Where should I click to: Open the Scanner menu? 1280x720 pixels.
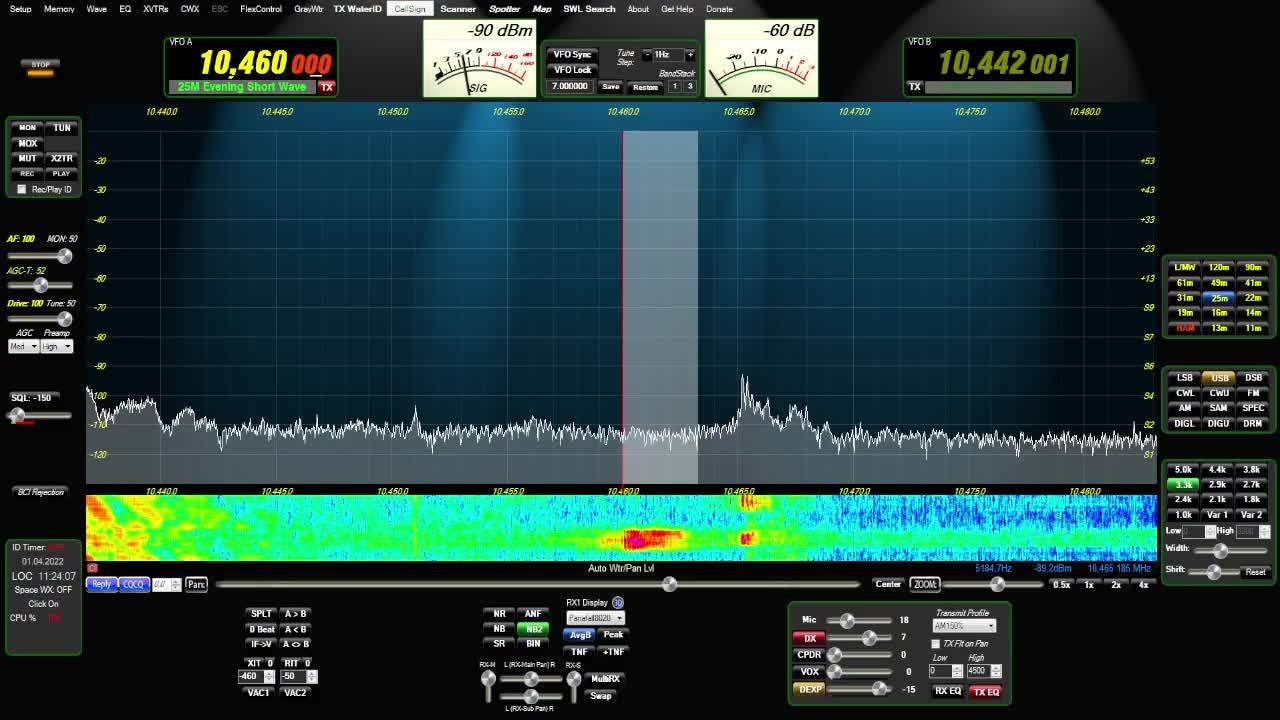[x=458, y=9]
